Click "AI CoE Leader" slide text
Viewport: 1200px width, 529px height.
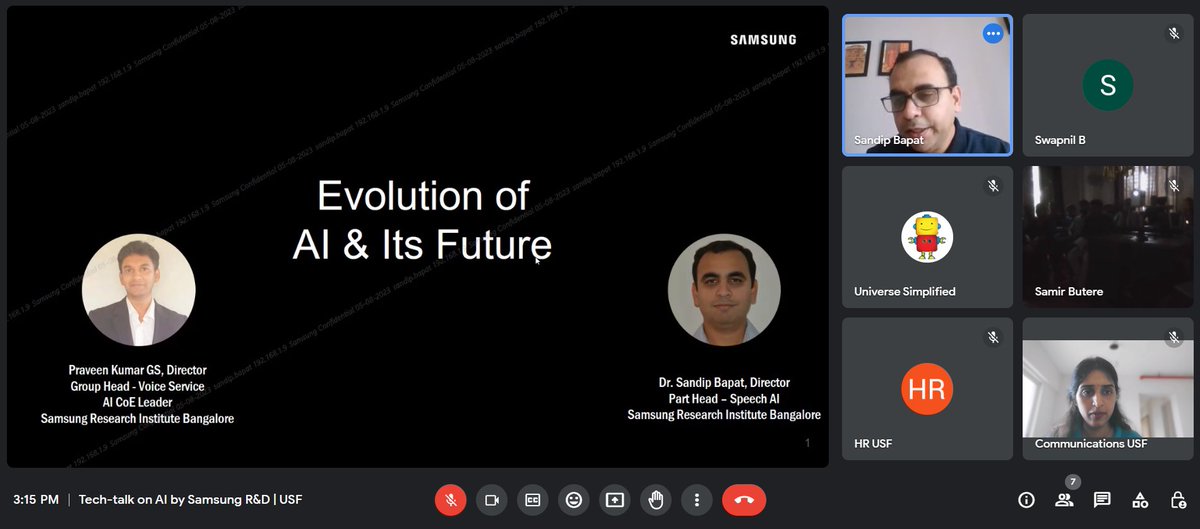pos(138,402)
